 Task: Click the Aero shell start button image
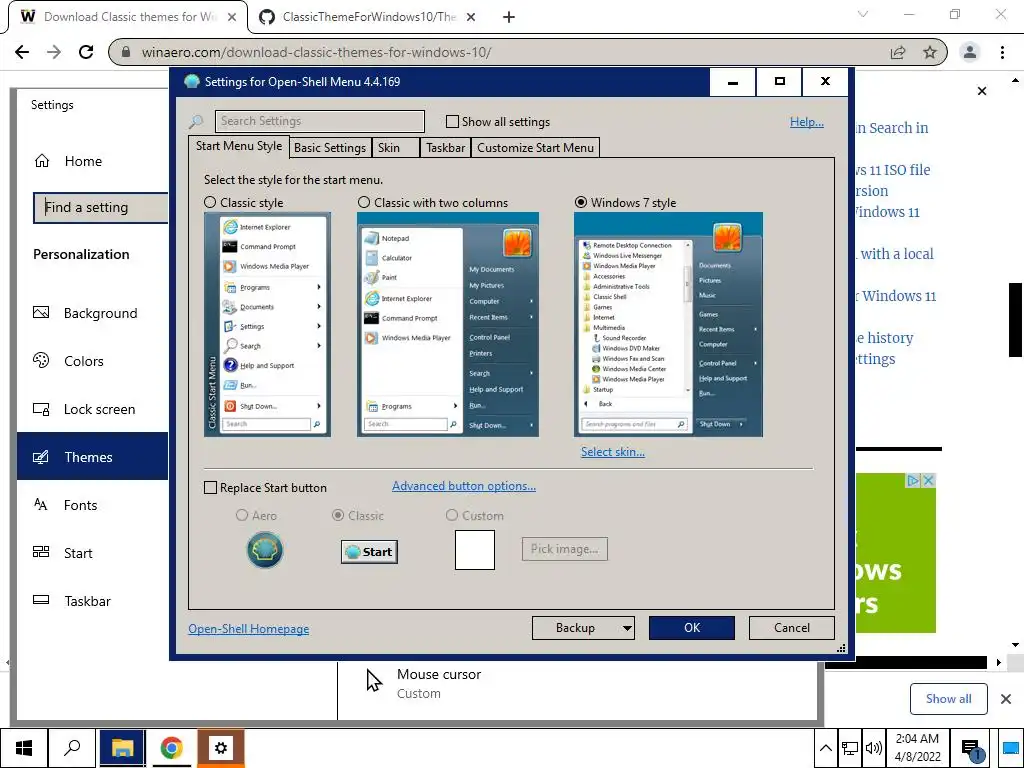pos(264,550)
